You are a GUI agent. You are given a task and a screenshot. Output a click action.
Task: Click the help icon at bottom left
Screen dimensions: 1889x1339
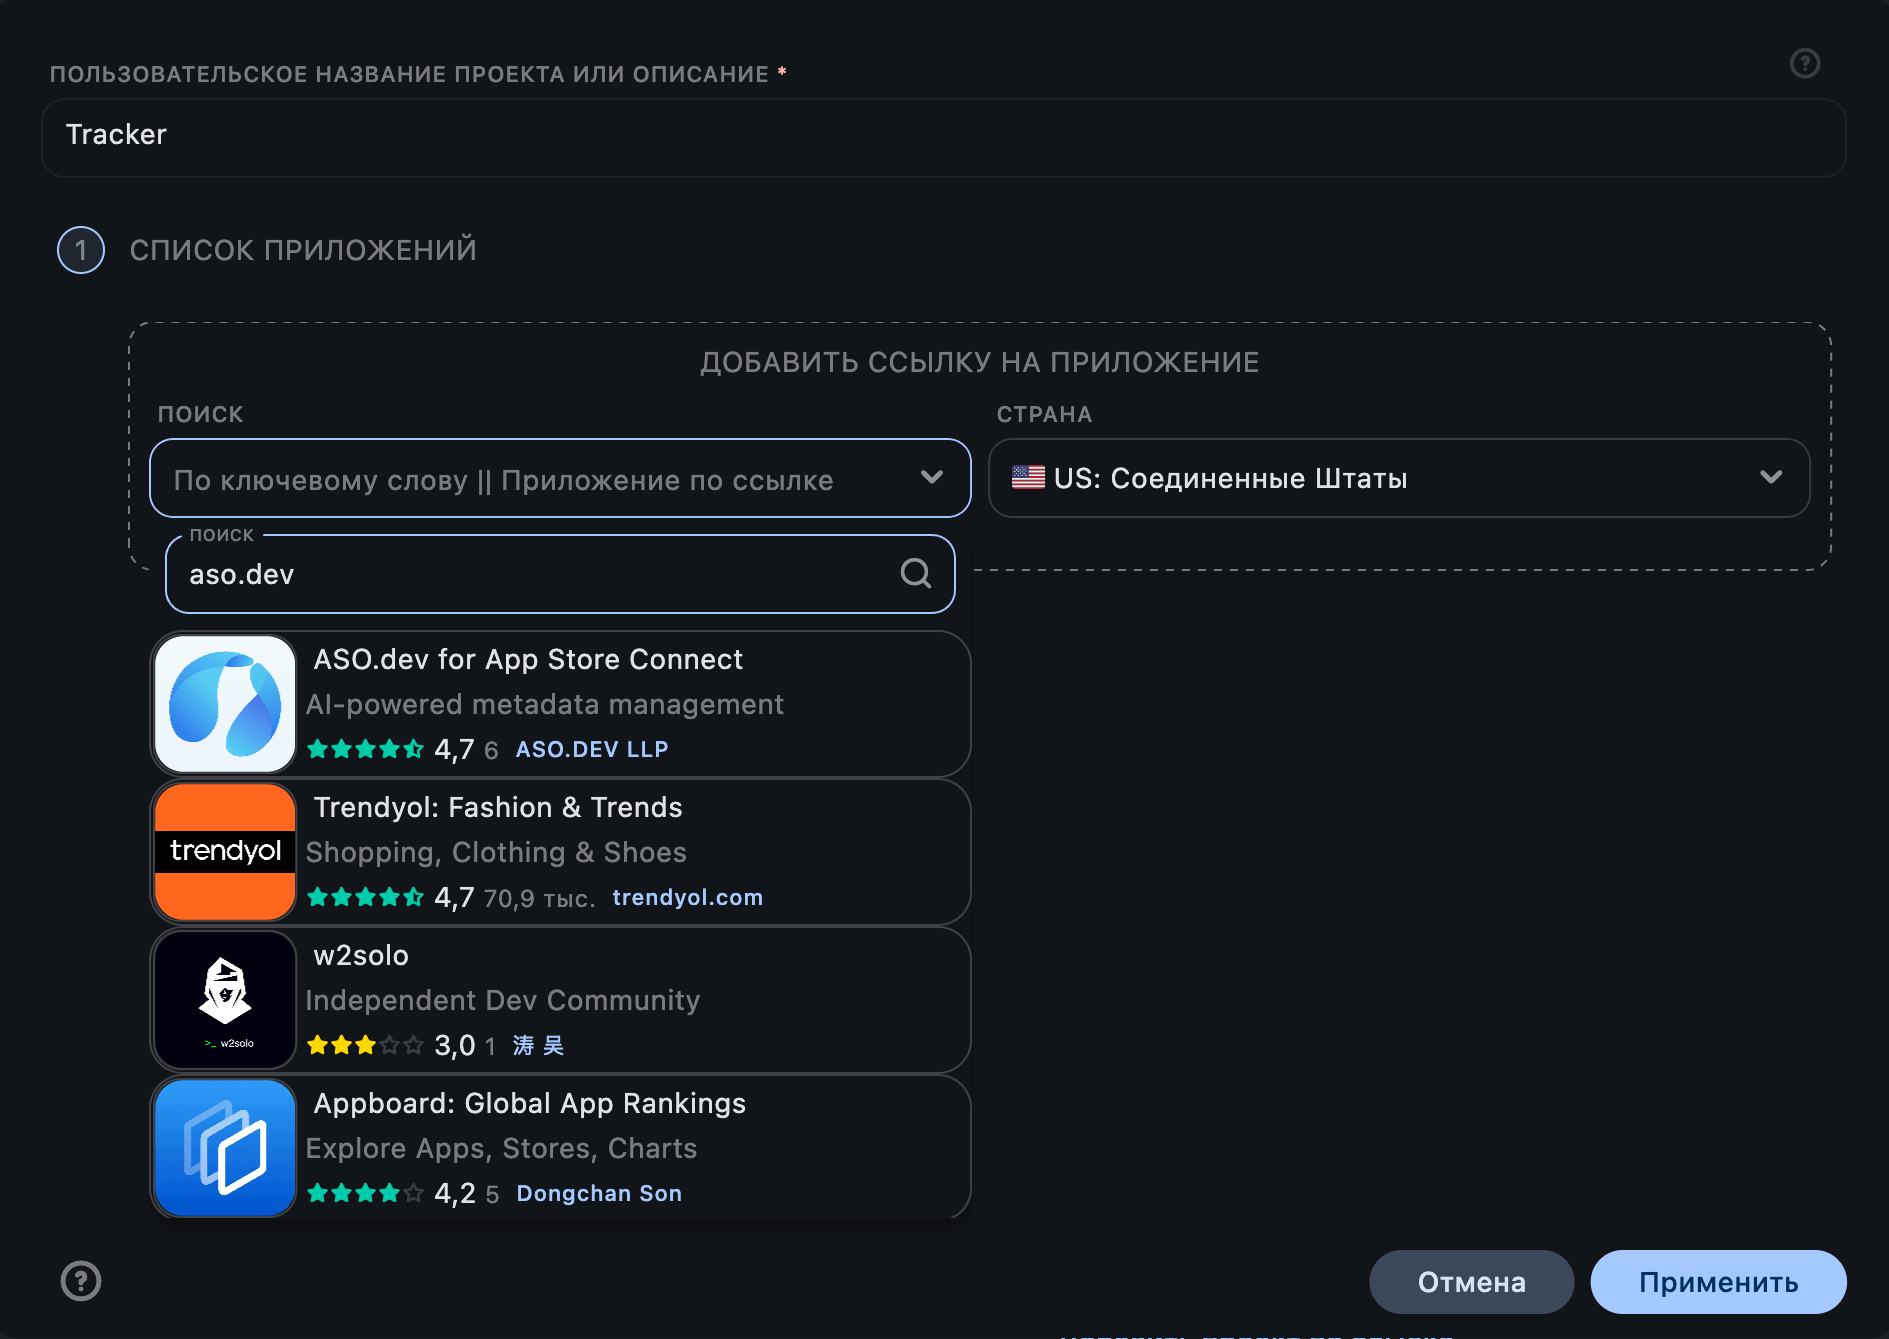(81, 1281)
